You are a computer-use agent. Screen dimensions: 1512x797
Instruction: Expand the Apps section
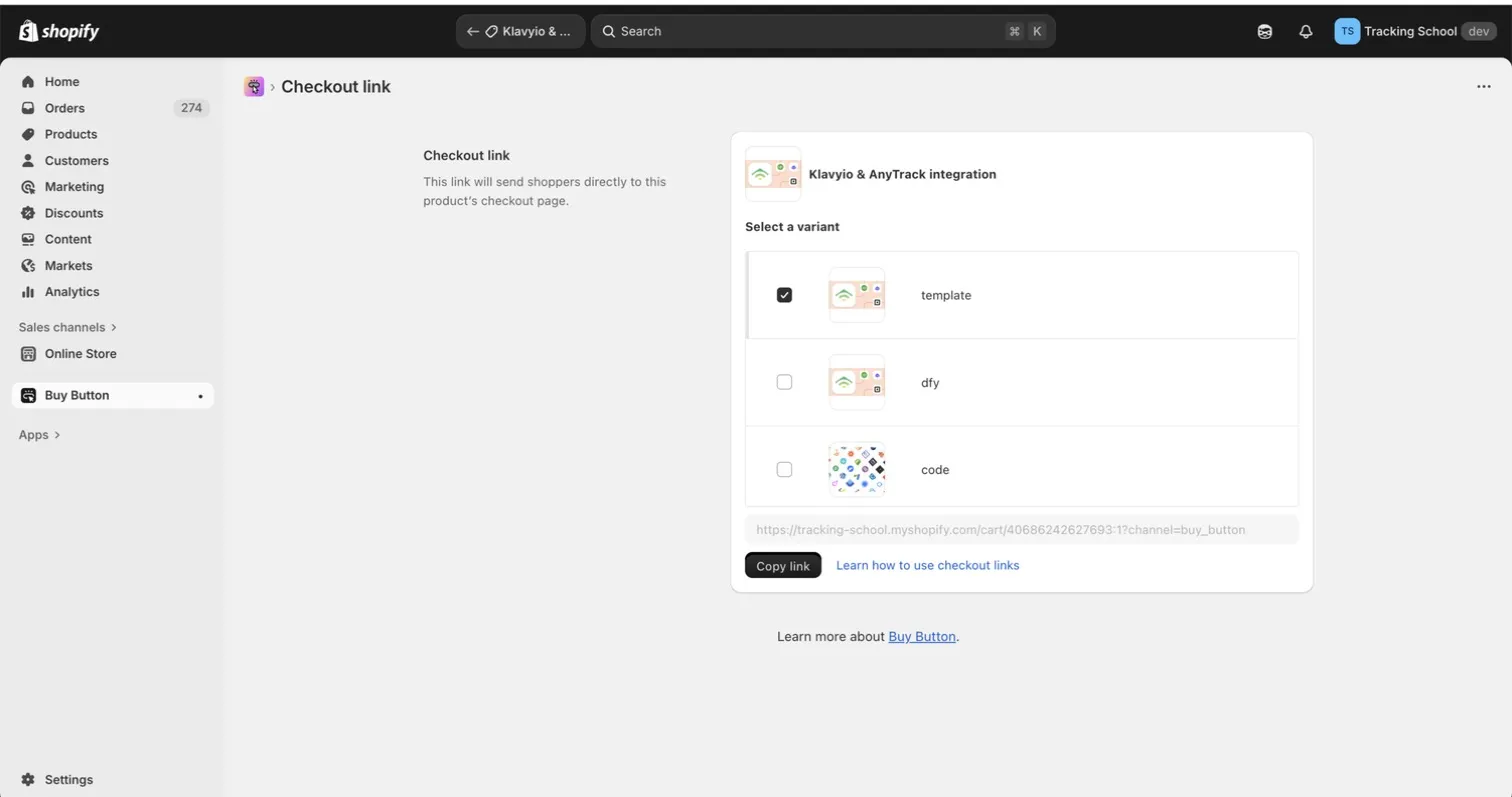click(40, 435)
